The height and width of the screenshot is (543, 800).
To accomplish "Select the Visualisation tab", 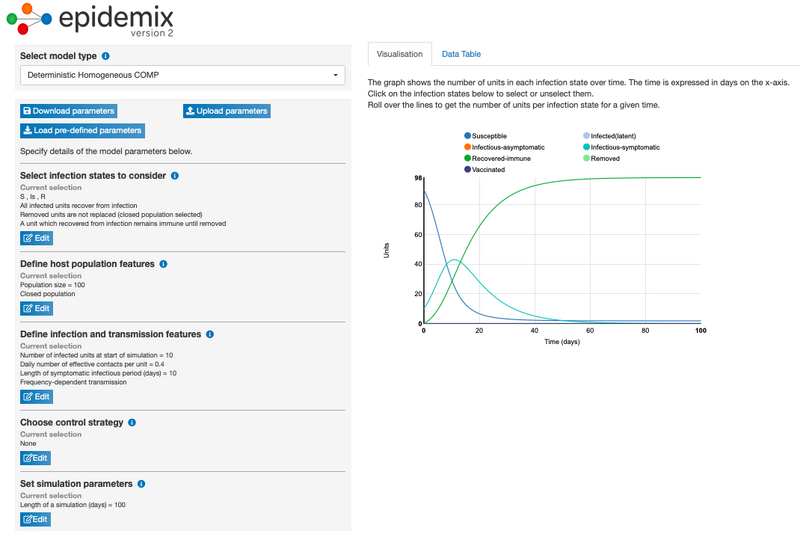I will (x=399, y=54).
